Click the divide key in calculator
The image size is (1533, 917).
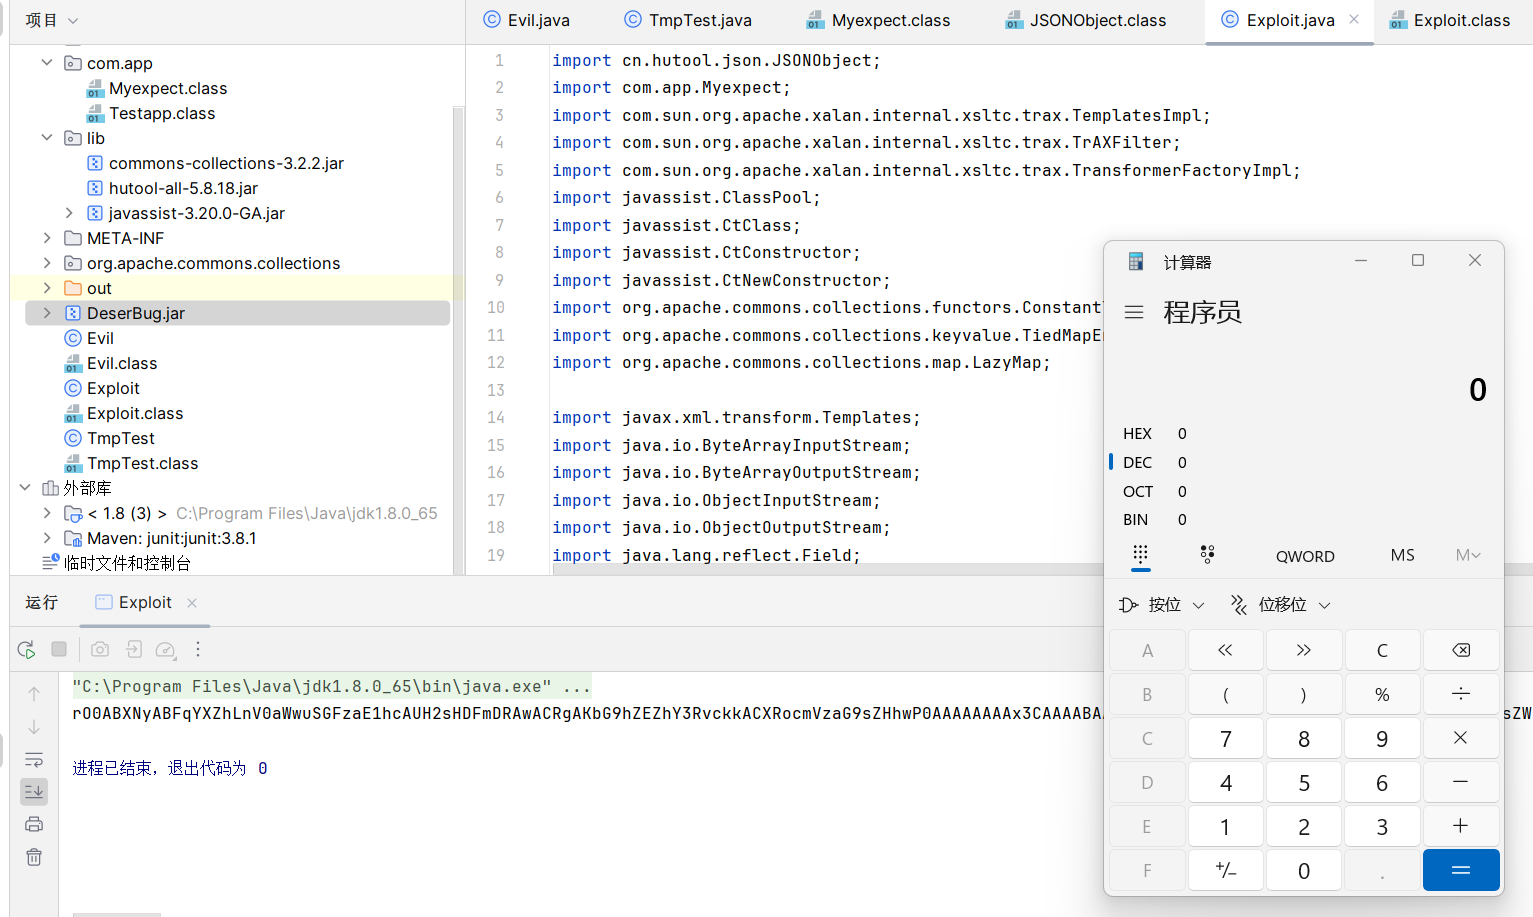[1461, 694]
